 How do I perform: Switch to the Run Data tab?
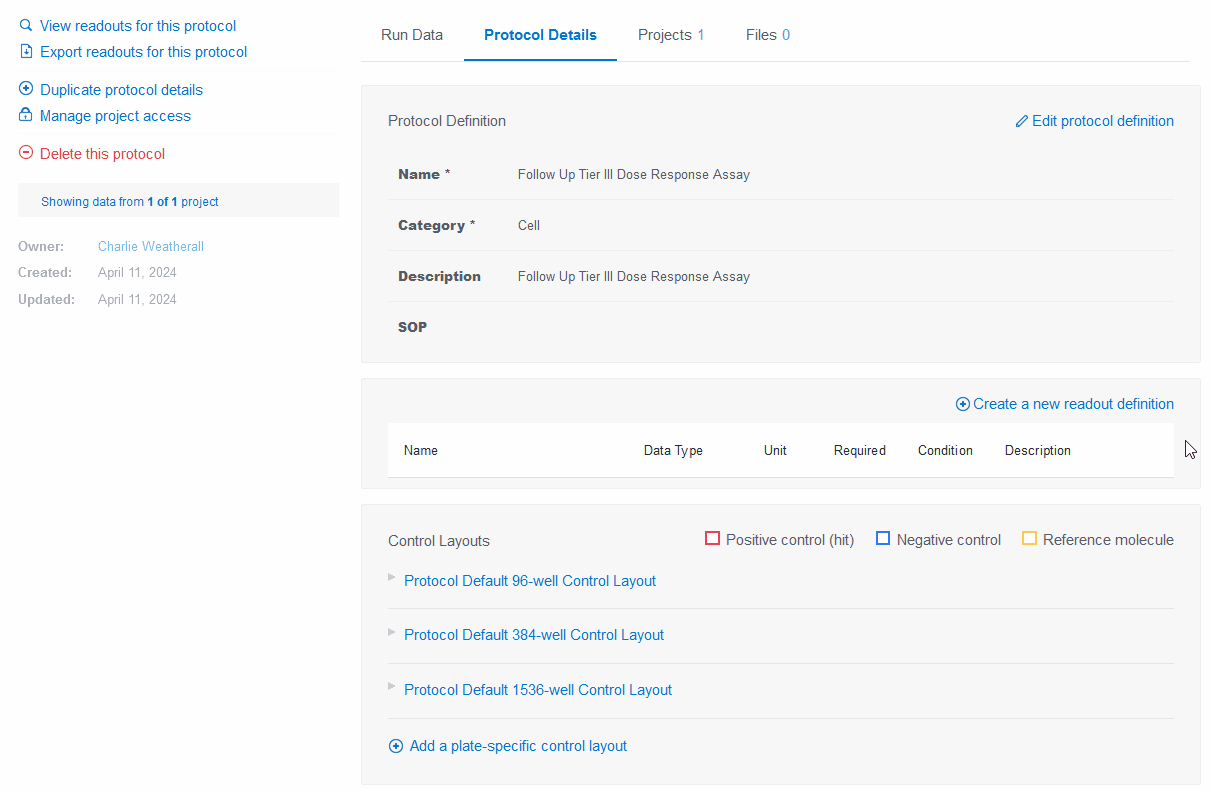[x=412, y=35]
